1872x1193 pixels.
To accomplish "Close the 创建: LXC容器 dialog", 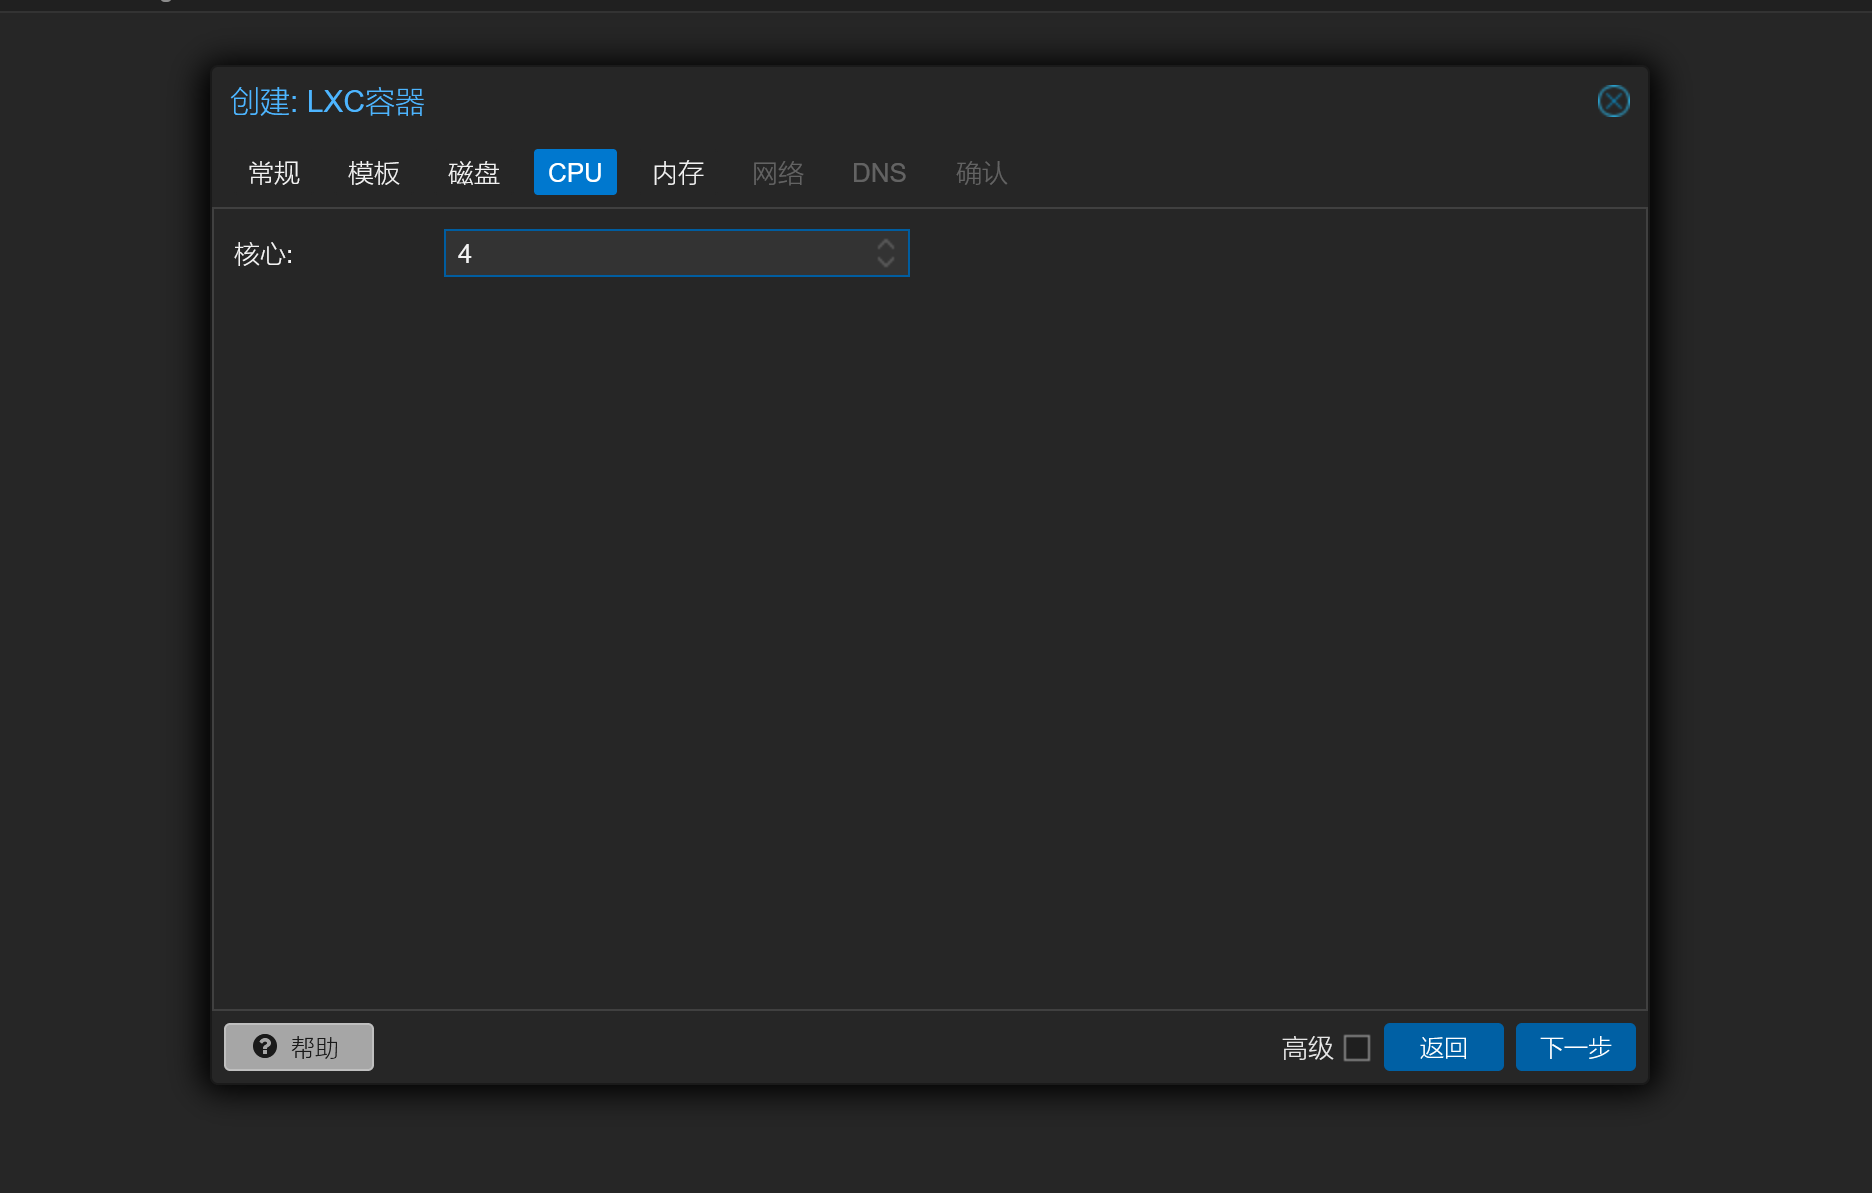I will [x=1613, y=101].
